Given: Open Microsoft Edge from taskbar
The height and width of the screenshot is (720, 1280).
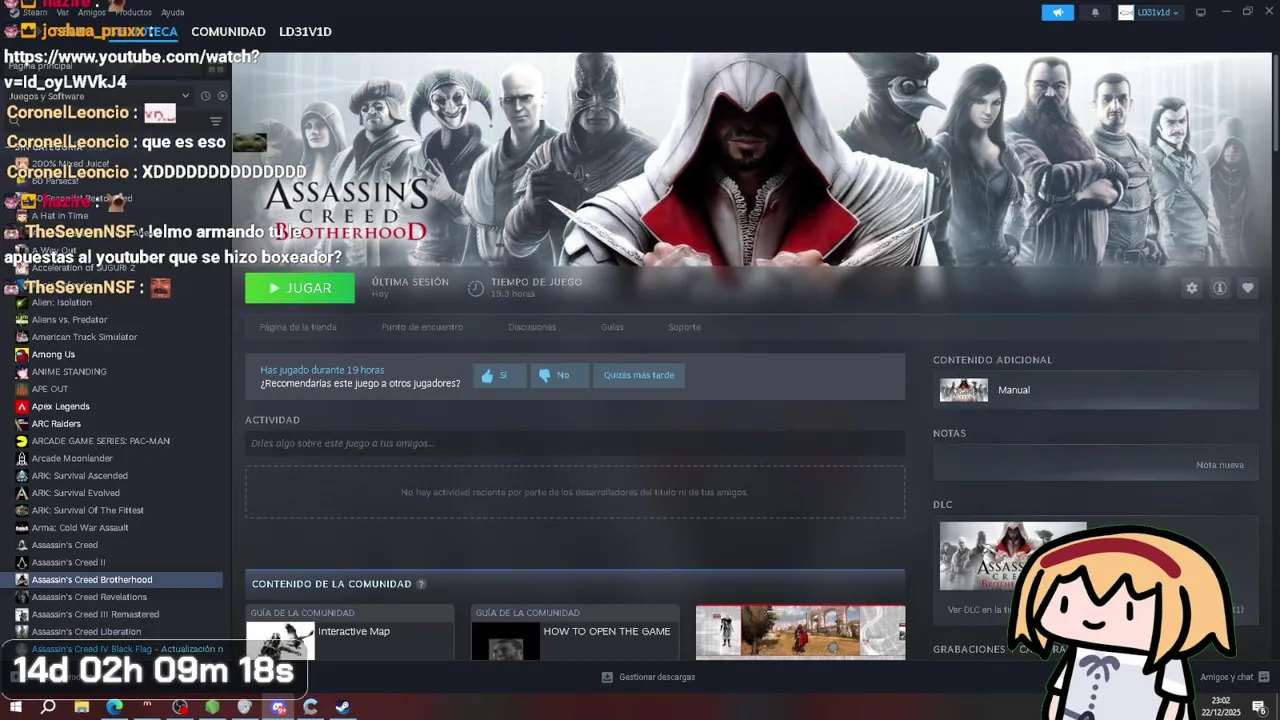Looking at the screenshot, I should tap(115, 707).
